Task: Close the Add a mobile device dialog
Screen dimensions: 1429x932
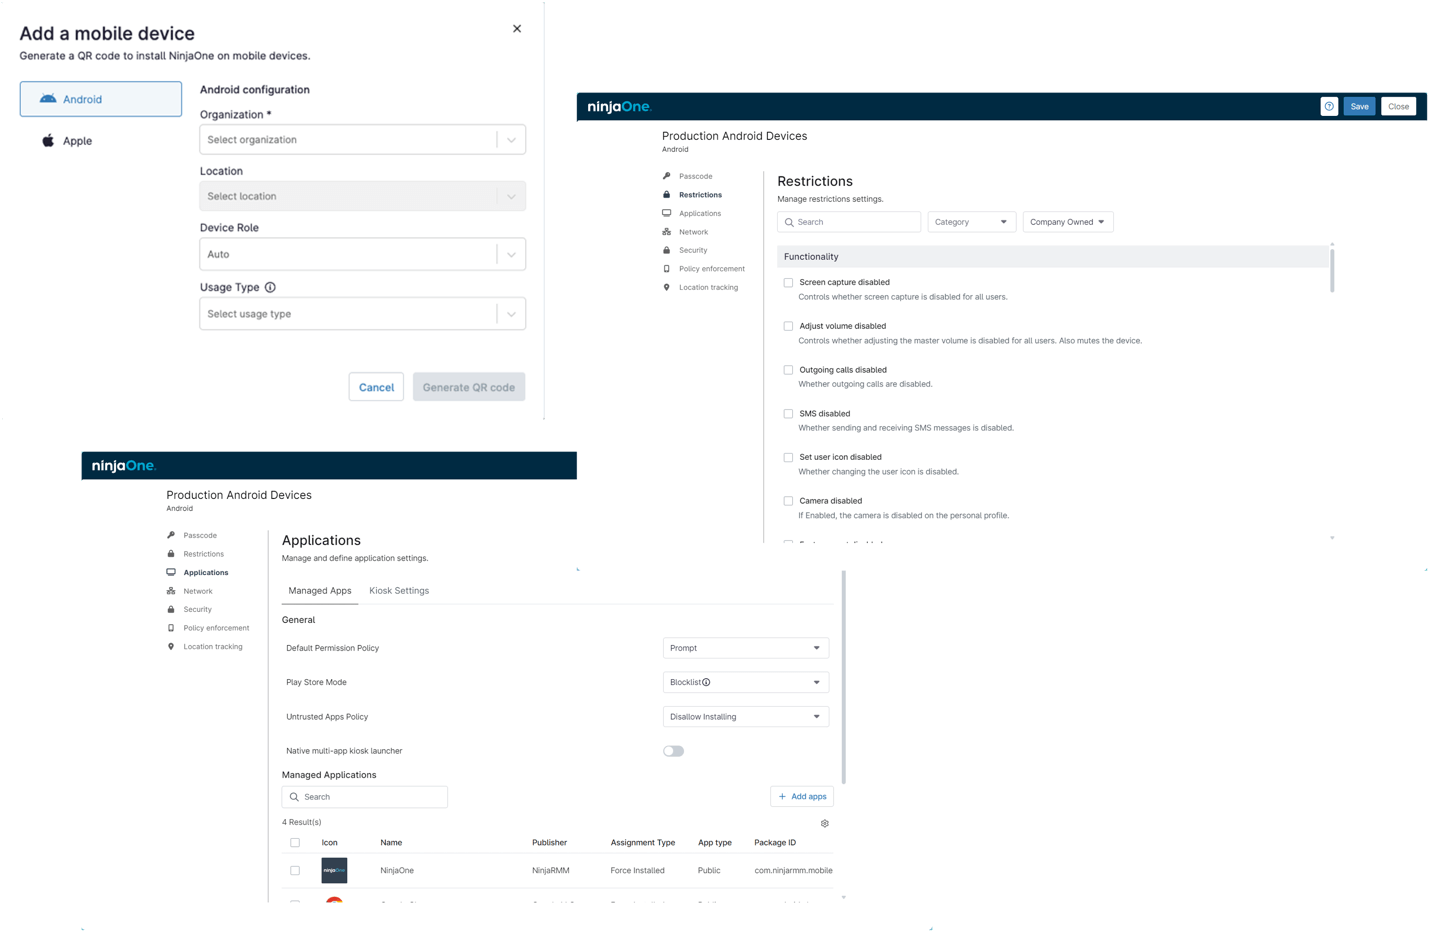Action: 517,29
